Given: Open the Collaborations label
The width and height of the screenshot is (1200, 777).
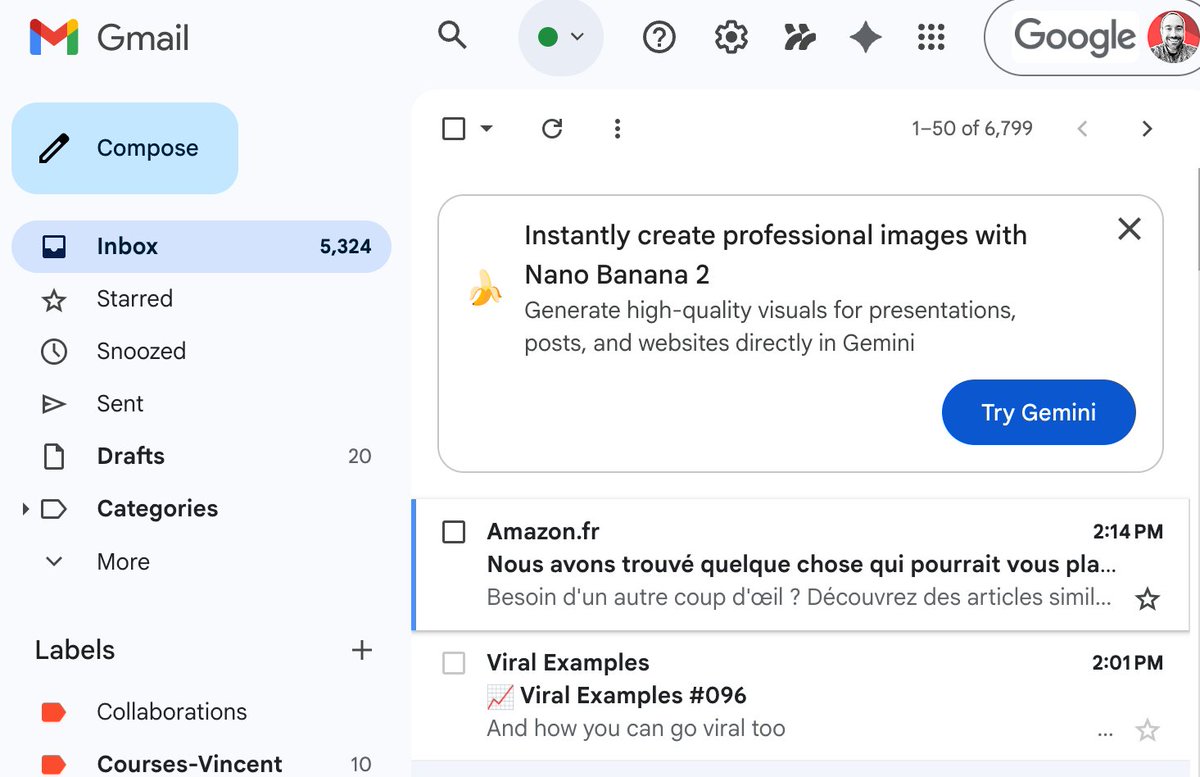Looking at the screenshot, I should click(x=201, y=712).
